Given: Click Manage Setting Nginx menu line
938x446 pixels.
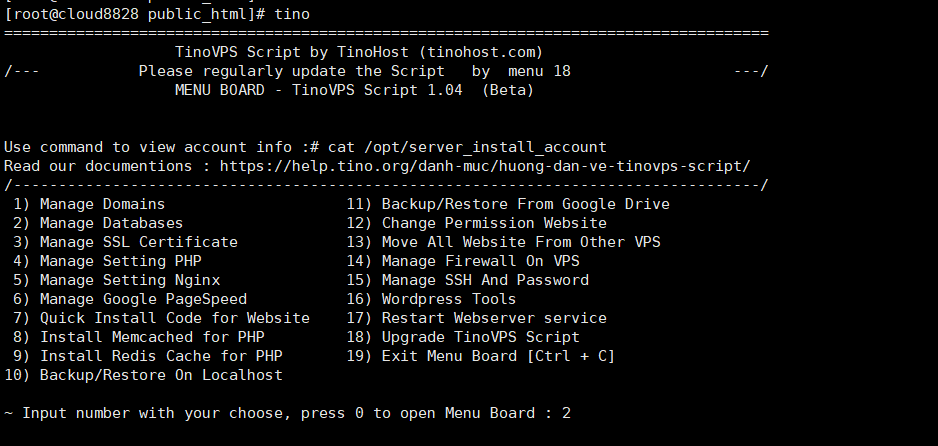Looking at the screenshot, I should tap(116, 280).
